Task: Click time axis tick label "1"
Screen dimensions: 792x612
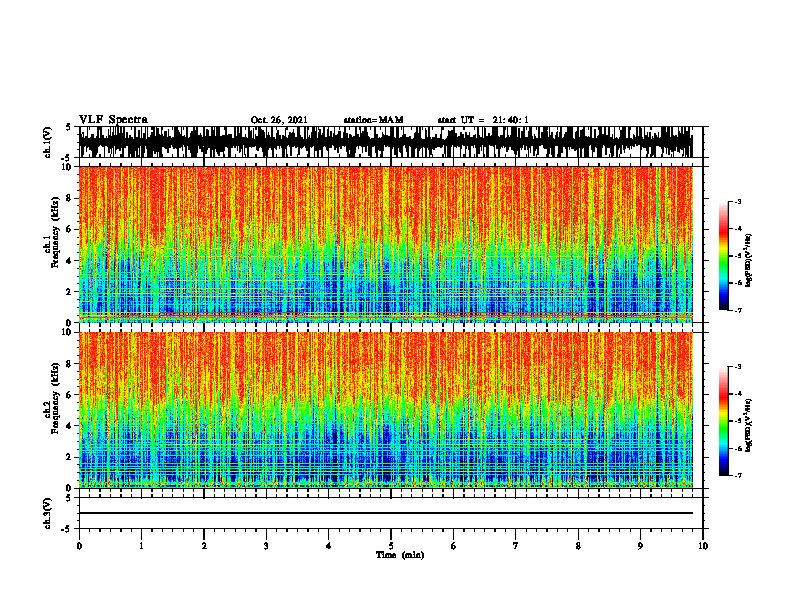Action: [x=141, y=546]
